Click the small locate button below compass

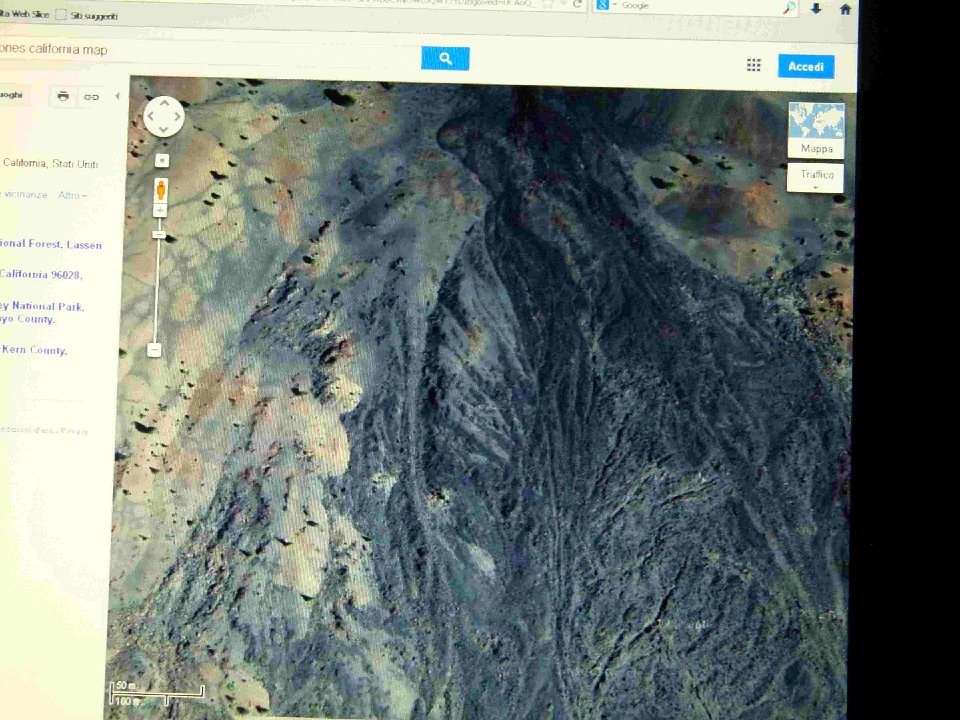[x=162, y=160]
